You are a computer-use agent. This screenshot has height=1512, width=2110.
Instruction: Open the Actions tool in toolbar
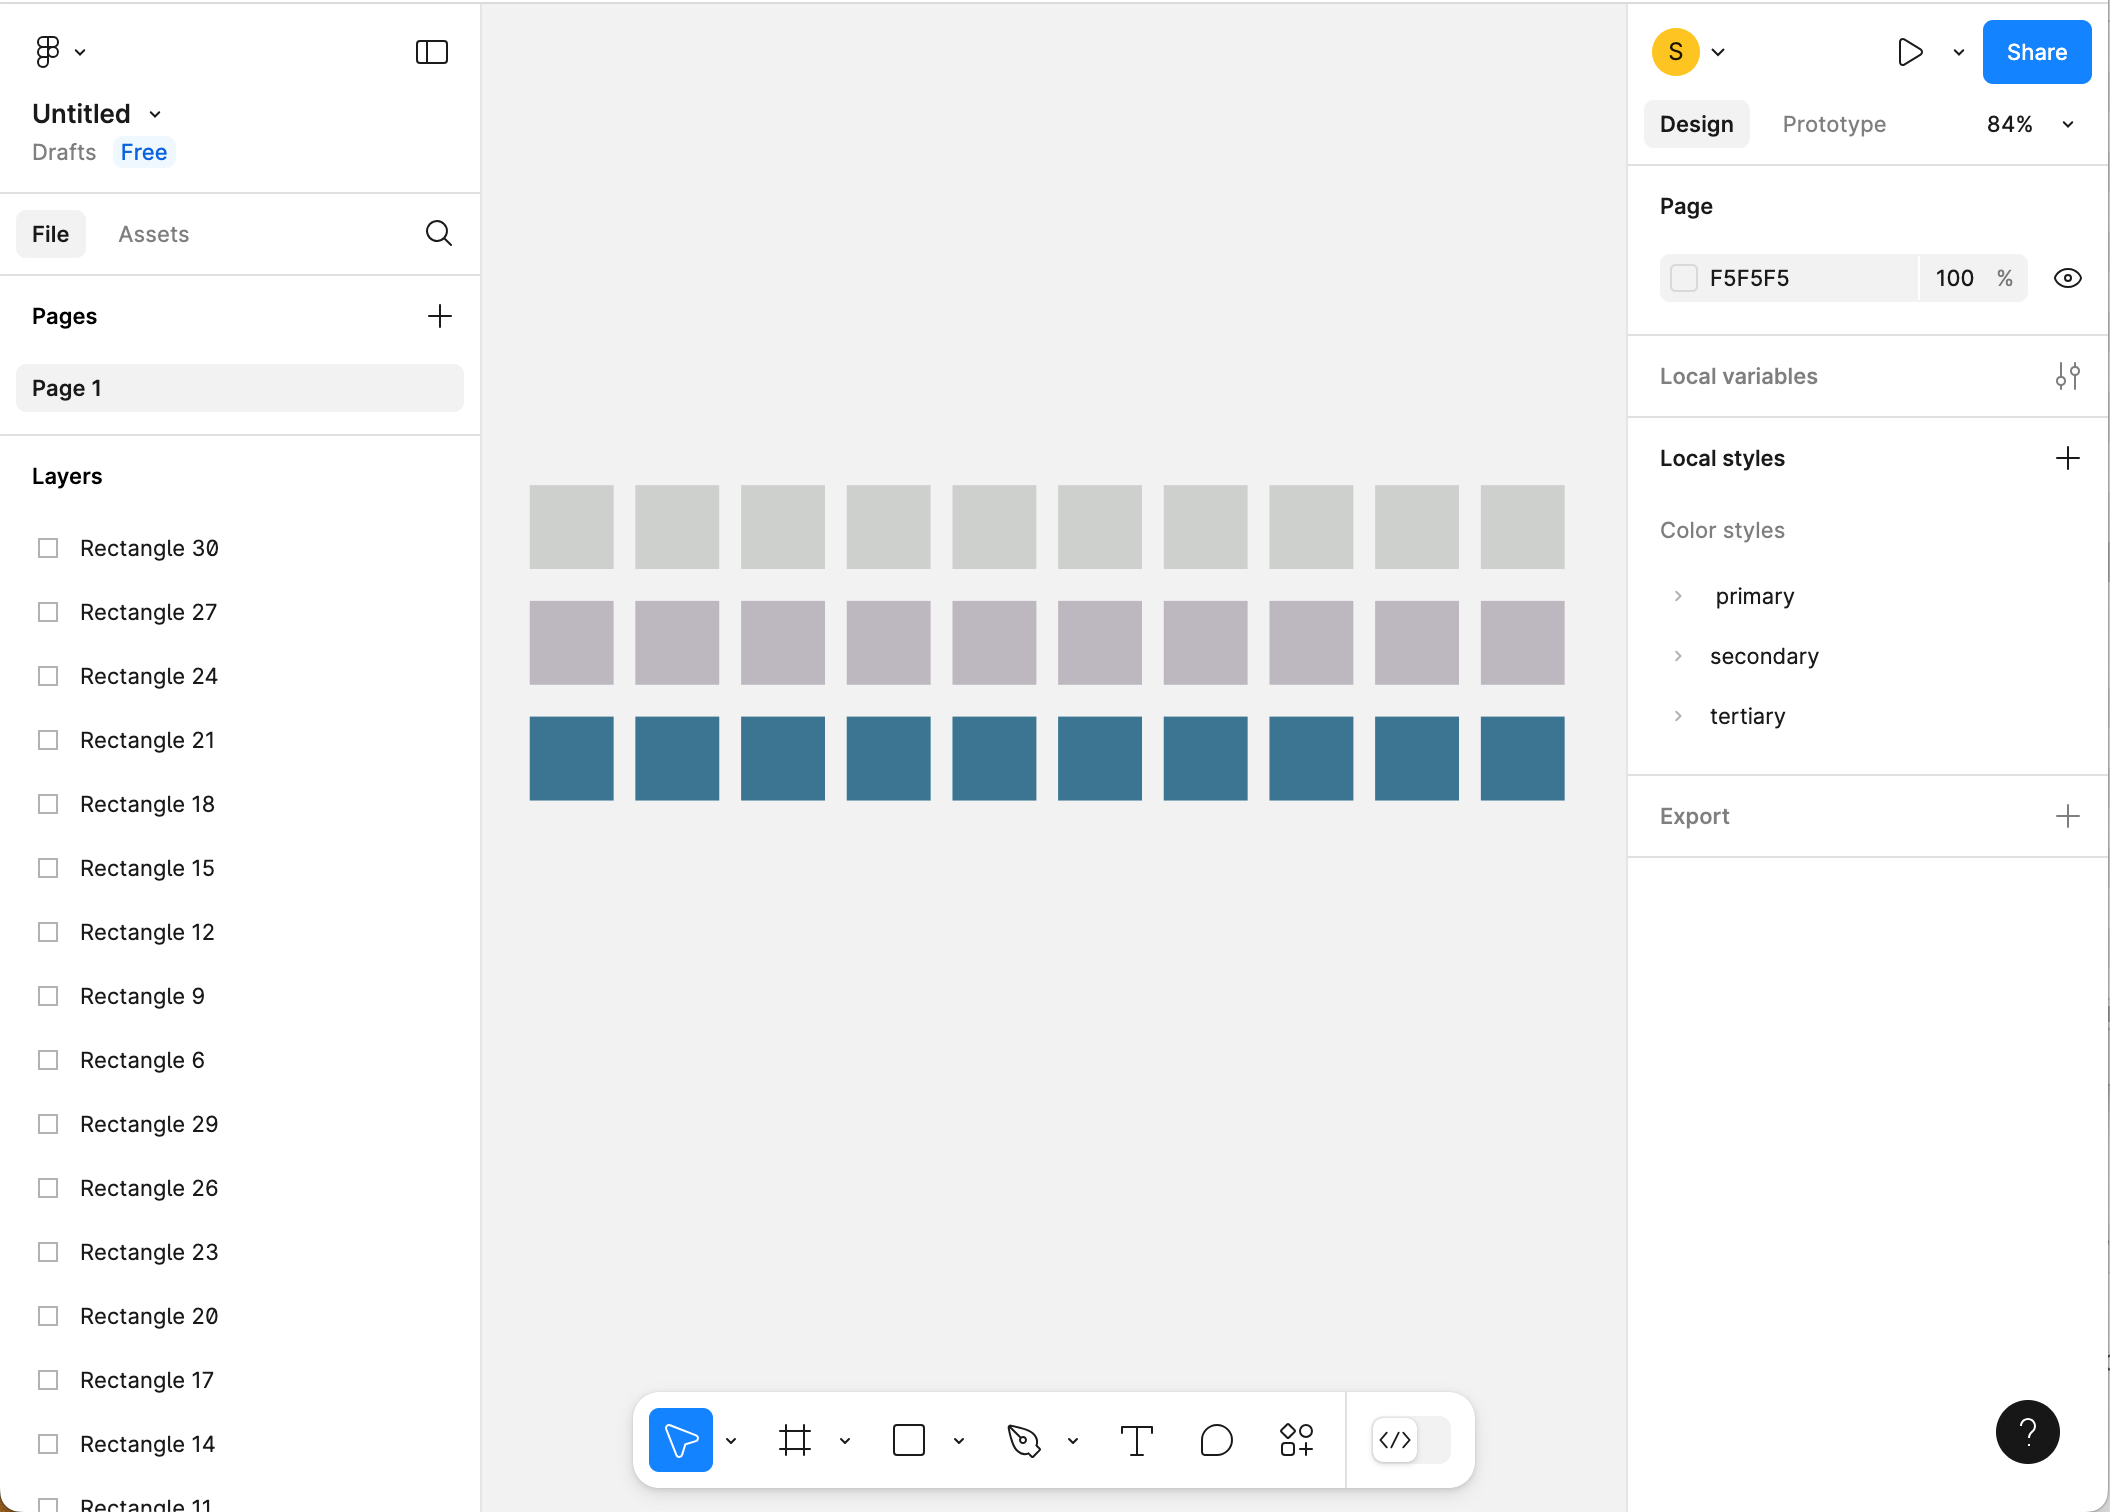coord(1296,1440)
